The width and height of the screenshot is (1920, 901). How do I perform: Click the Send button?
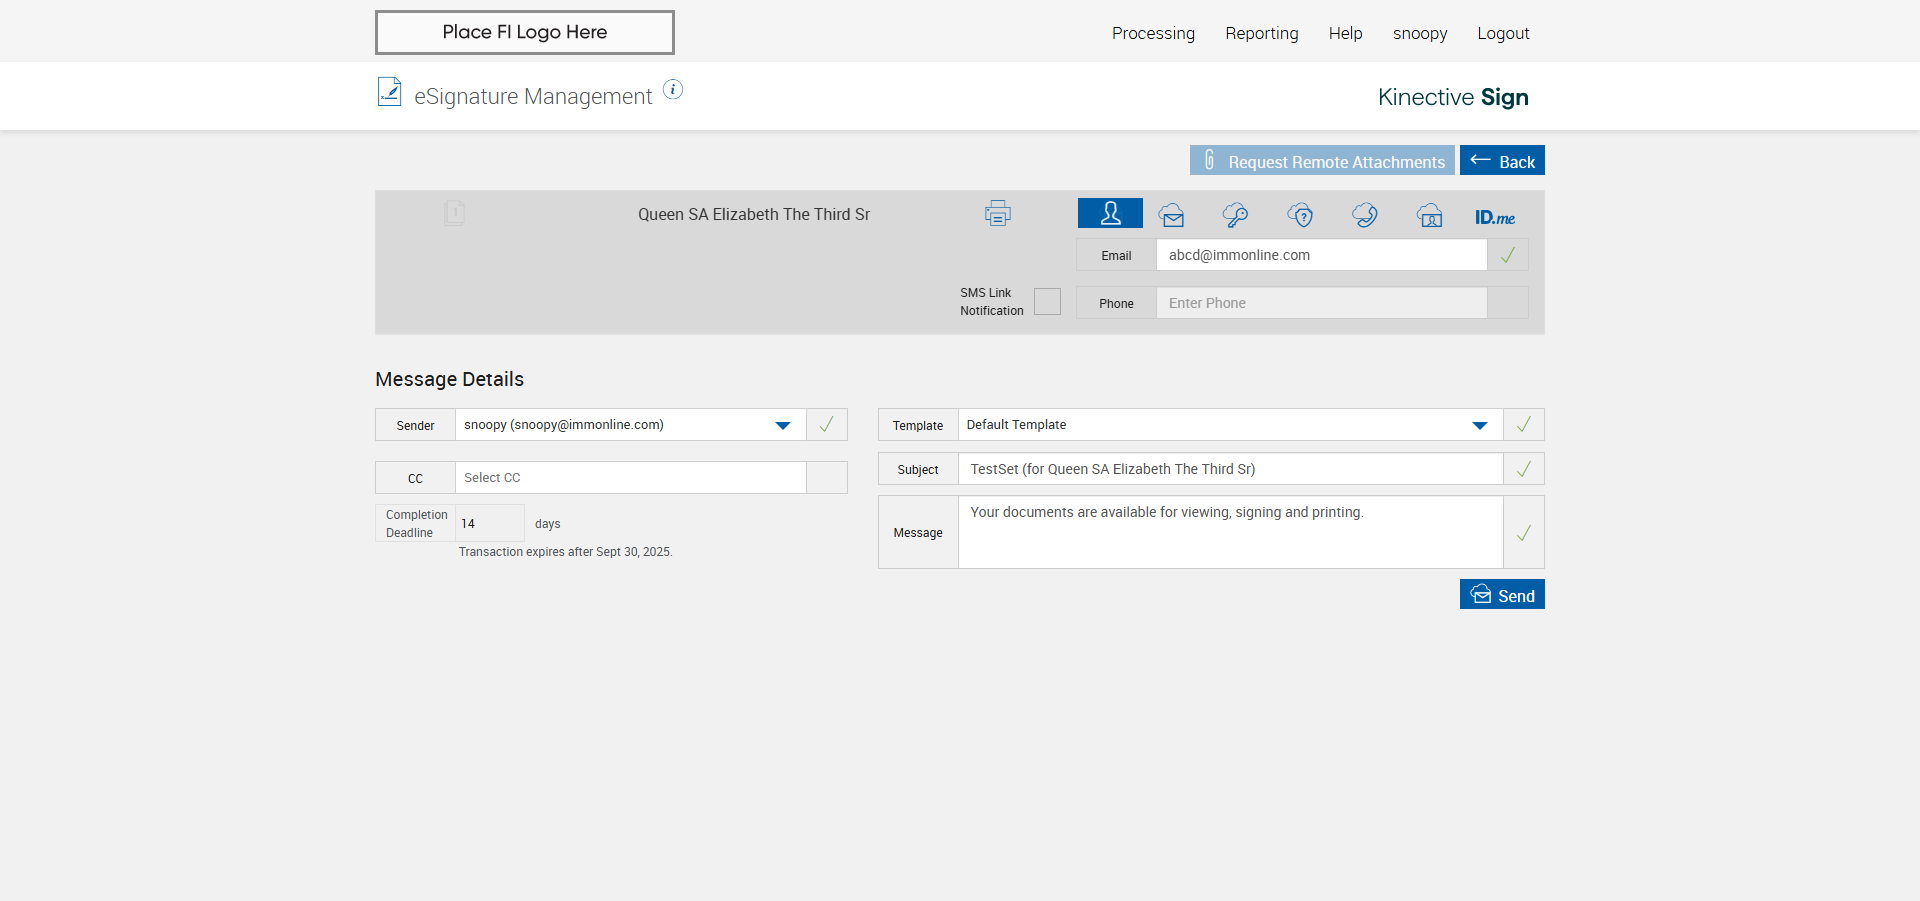[x=1501, y=595]
